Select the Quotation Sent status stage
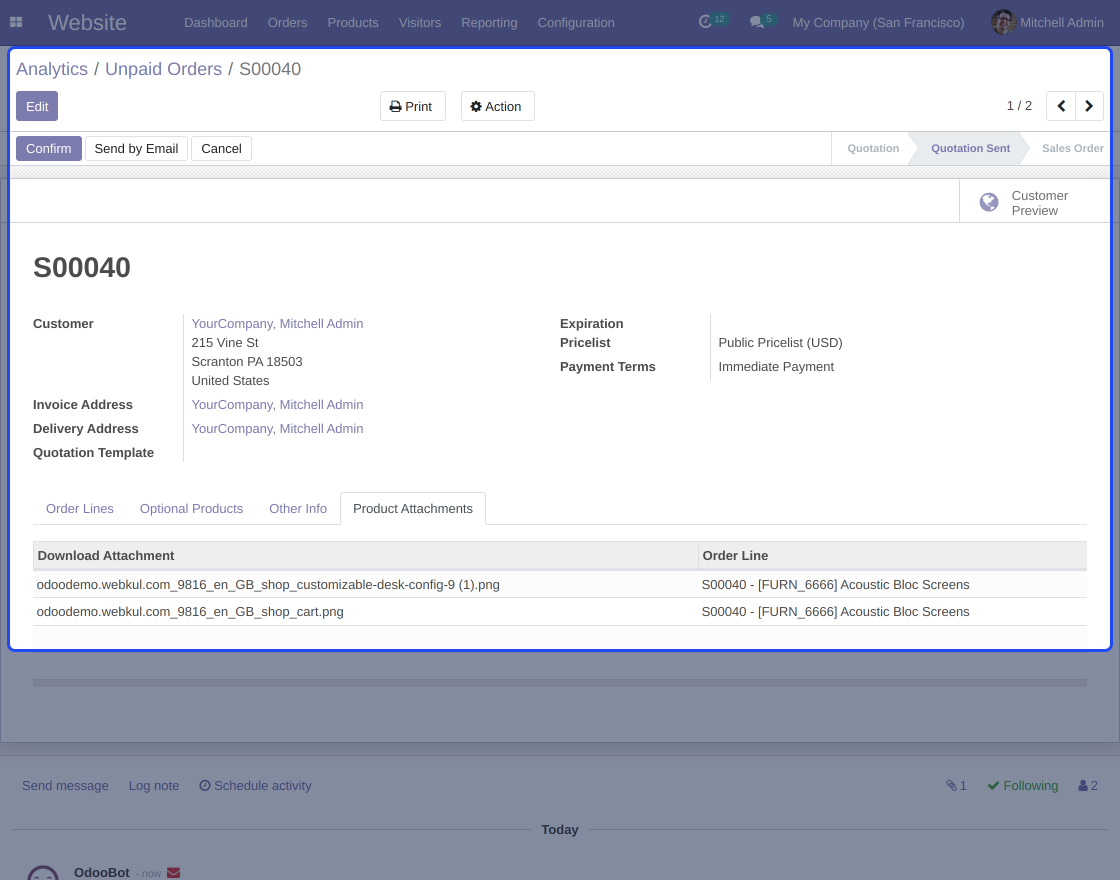Screen dimensions: 1120x880 970,149
